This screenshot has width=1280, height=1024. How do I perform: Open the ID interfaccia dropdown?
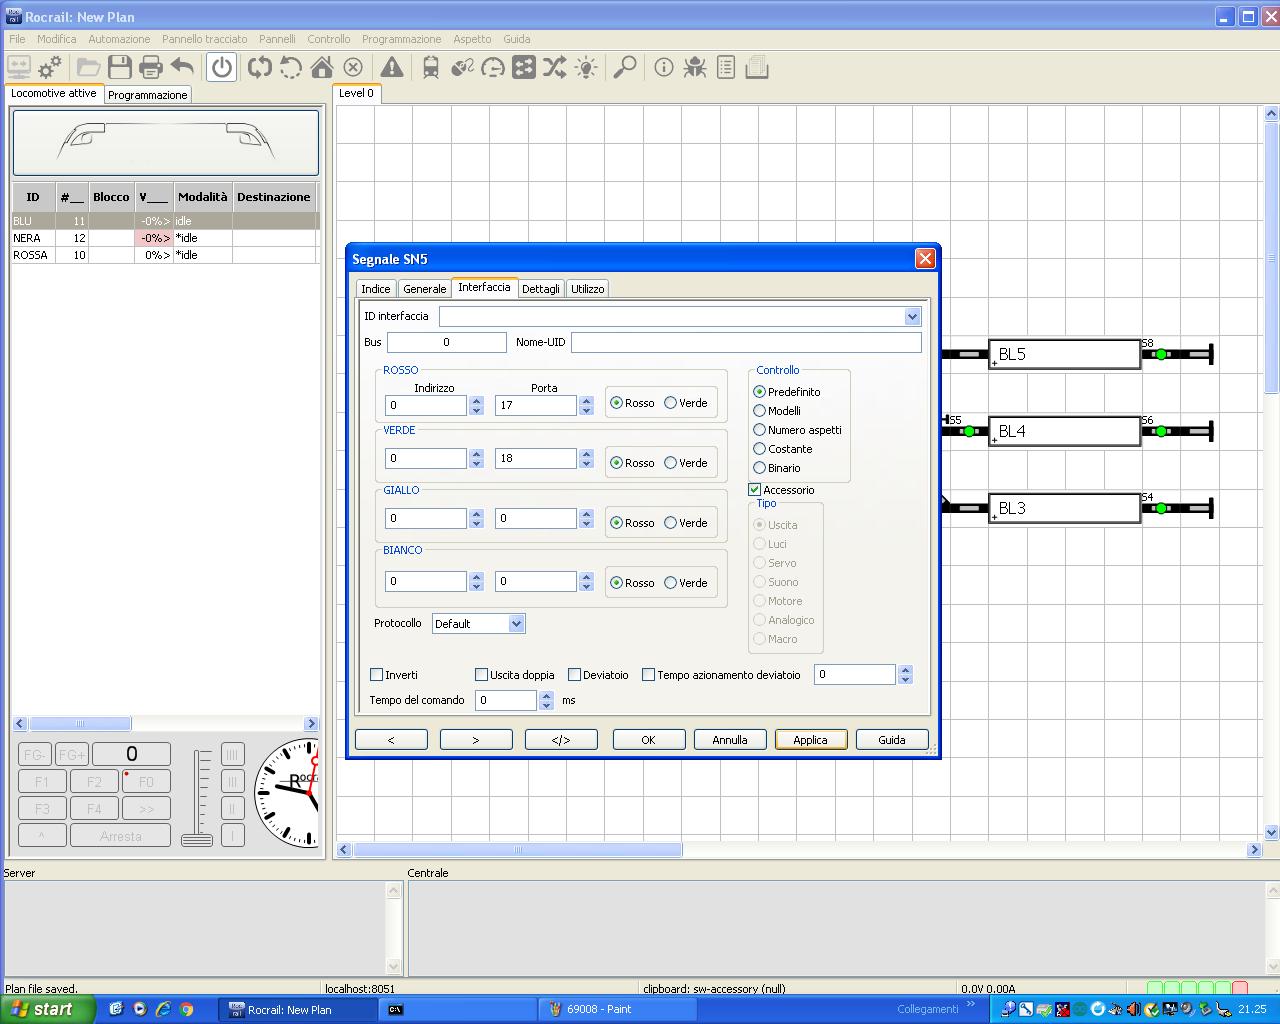tap(912, 316)
